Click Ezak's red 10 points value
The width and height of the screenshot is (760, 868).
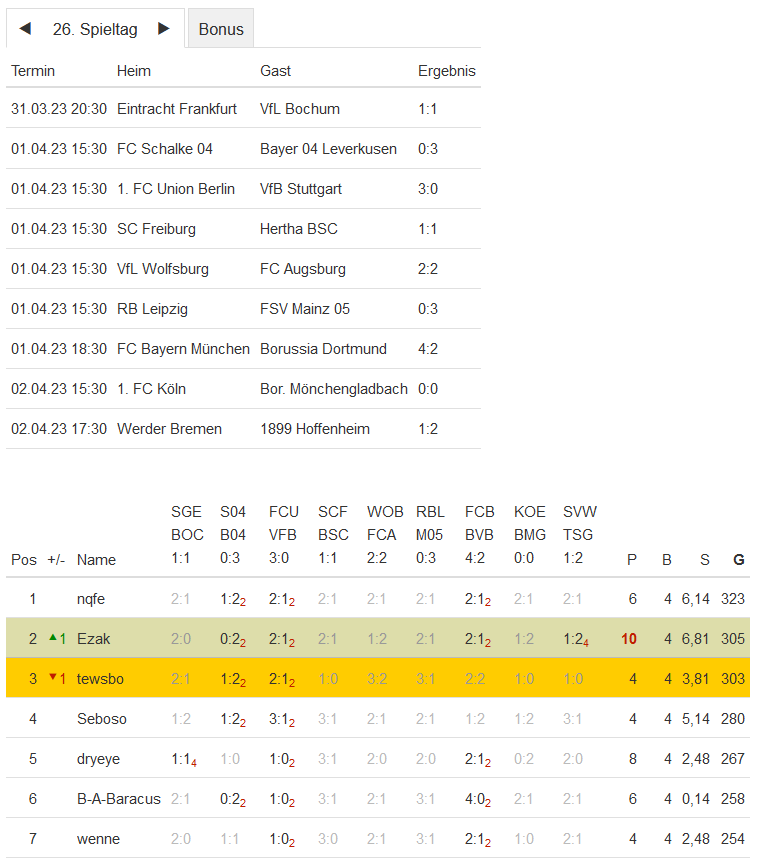(629, 639)
